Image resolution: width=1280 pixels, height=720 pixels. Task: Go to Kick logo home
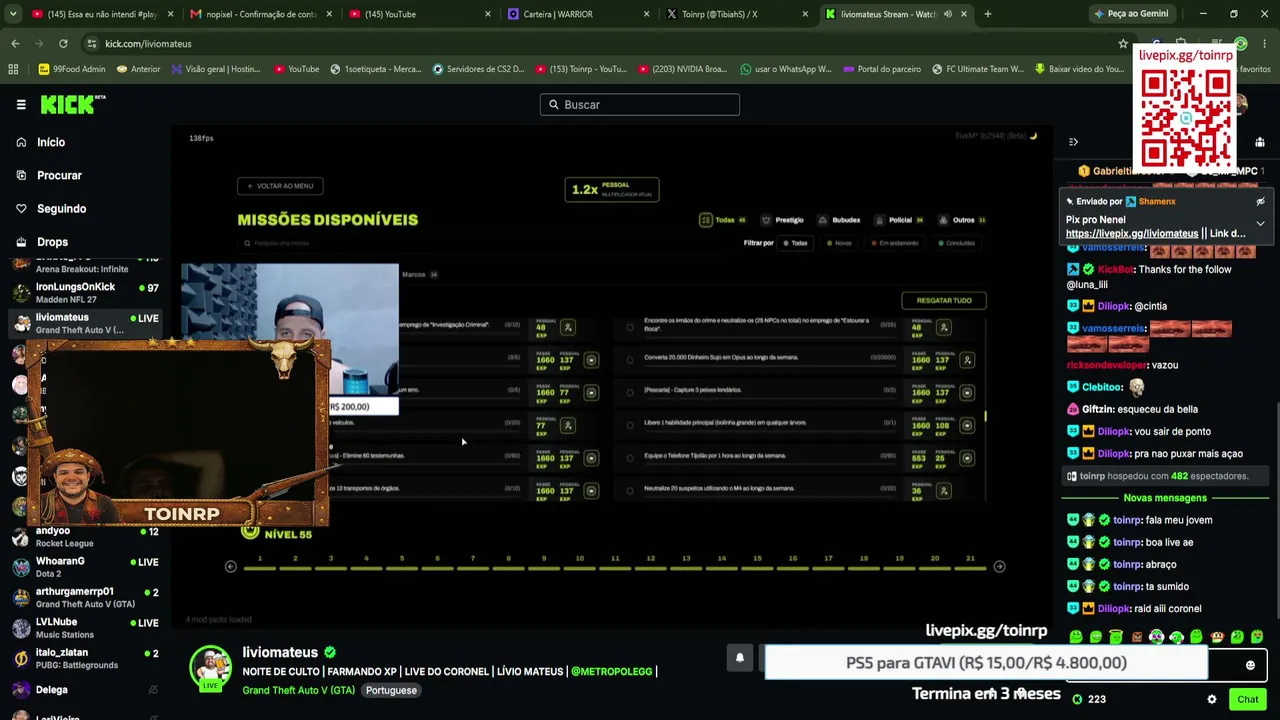coord(72,104)
